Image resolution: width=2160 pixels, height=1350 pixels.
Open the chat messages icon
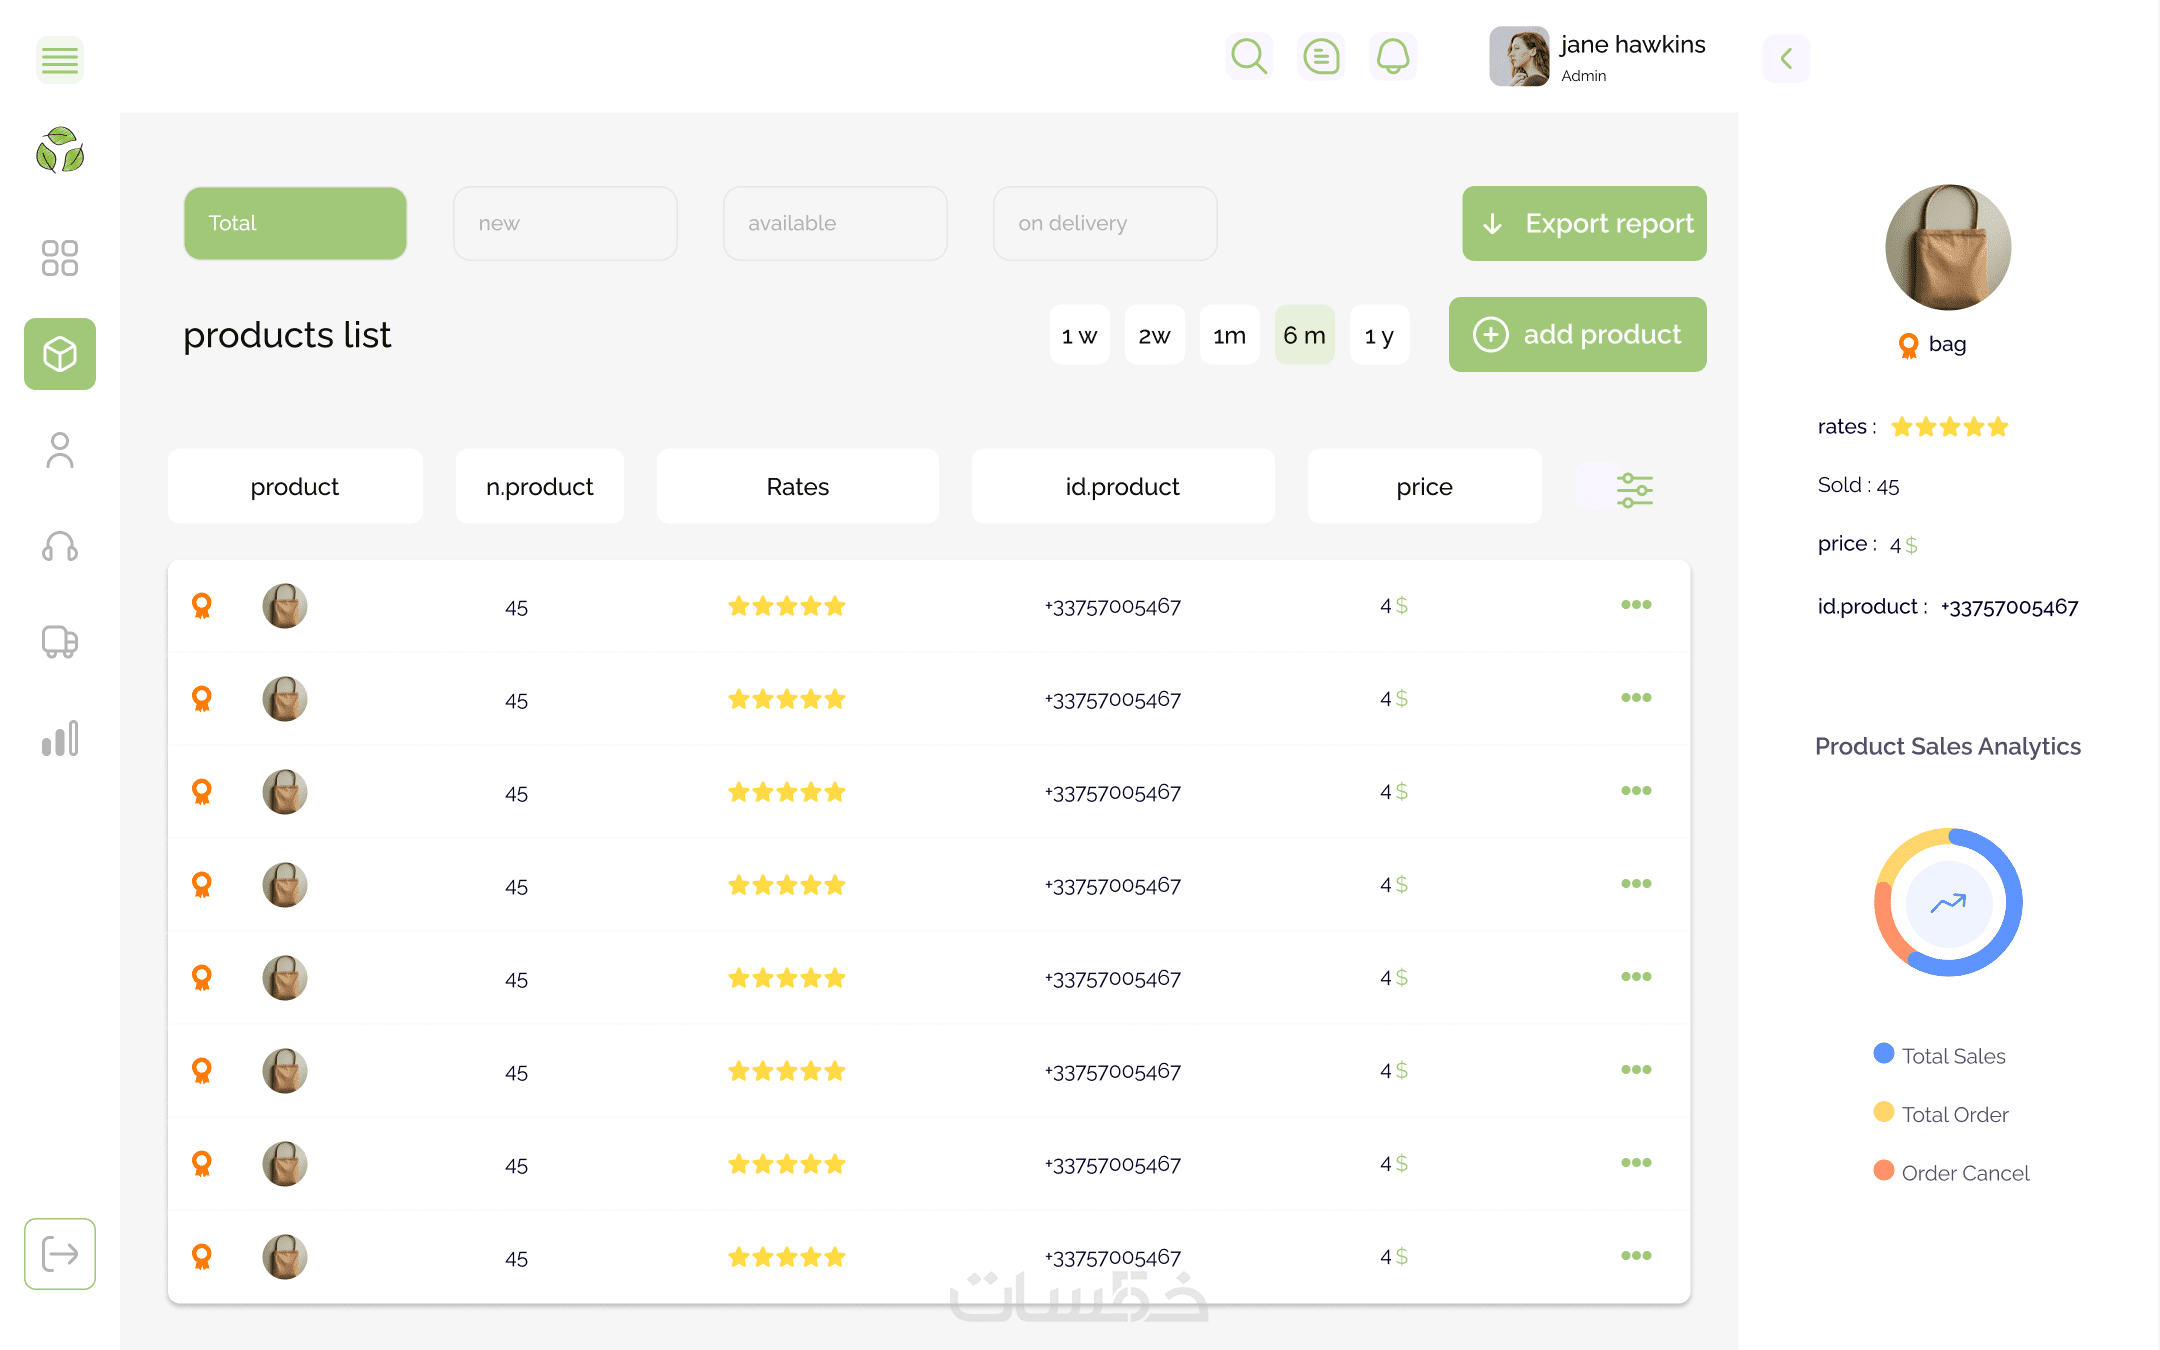click(1321, 56)
